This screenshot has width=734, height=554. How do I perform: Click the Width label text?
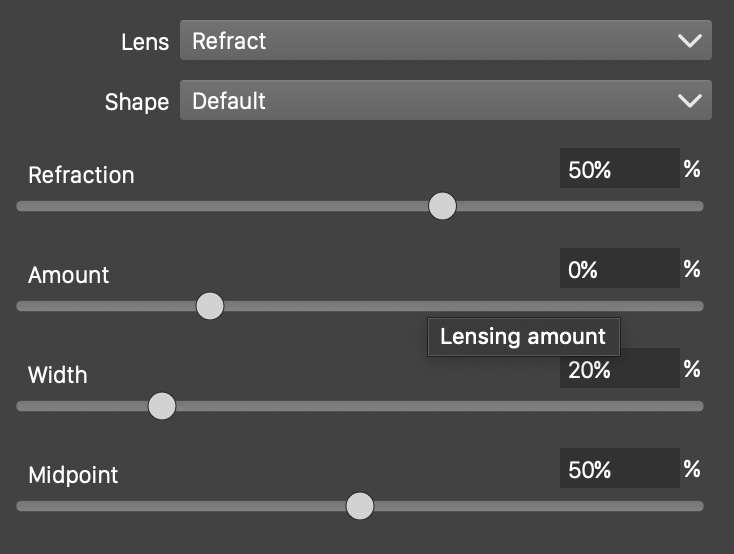click(x=58, y=375)
